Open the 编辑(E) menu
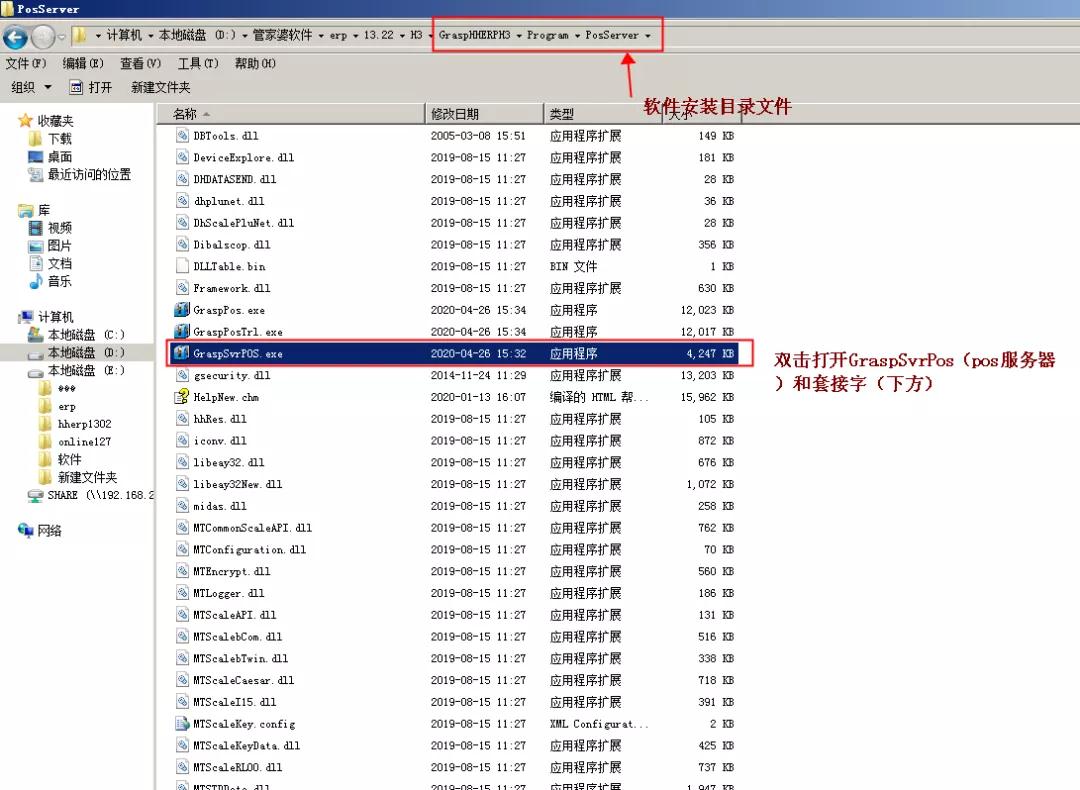The image size is (1080, 790). (83, 63)
